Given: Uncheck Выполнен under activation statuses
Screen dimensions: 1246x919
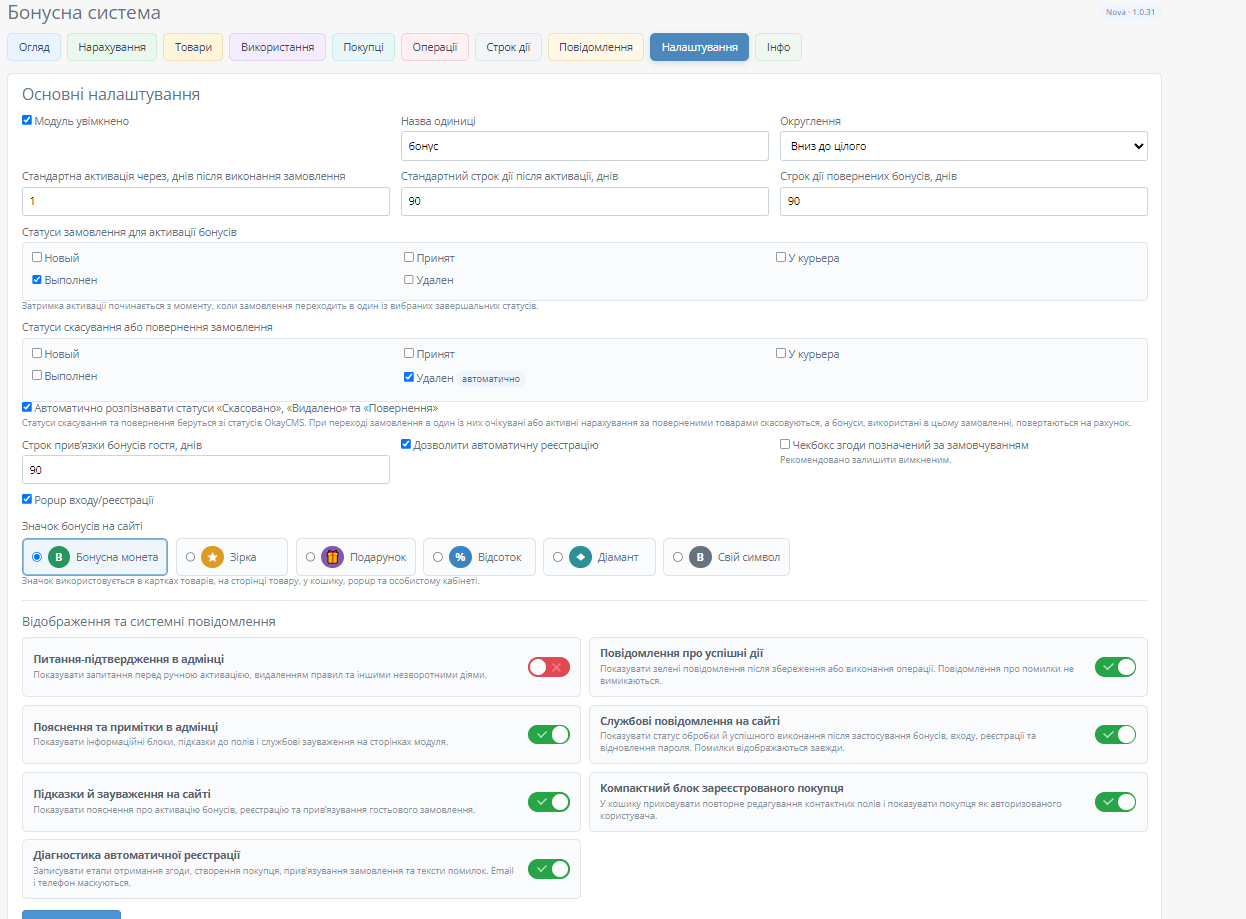Looking at the screenshot, I should tap(37, 279).
